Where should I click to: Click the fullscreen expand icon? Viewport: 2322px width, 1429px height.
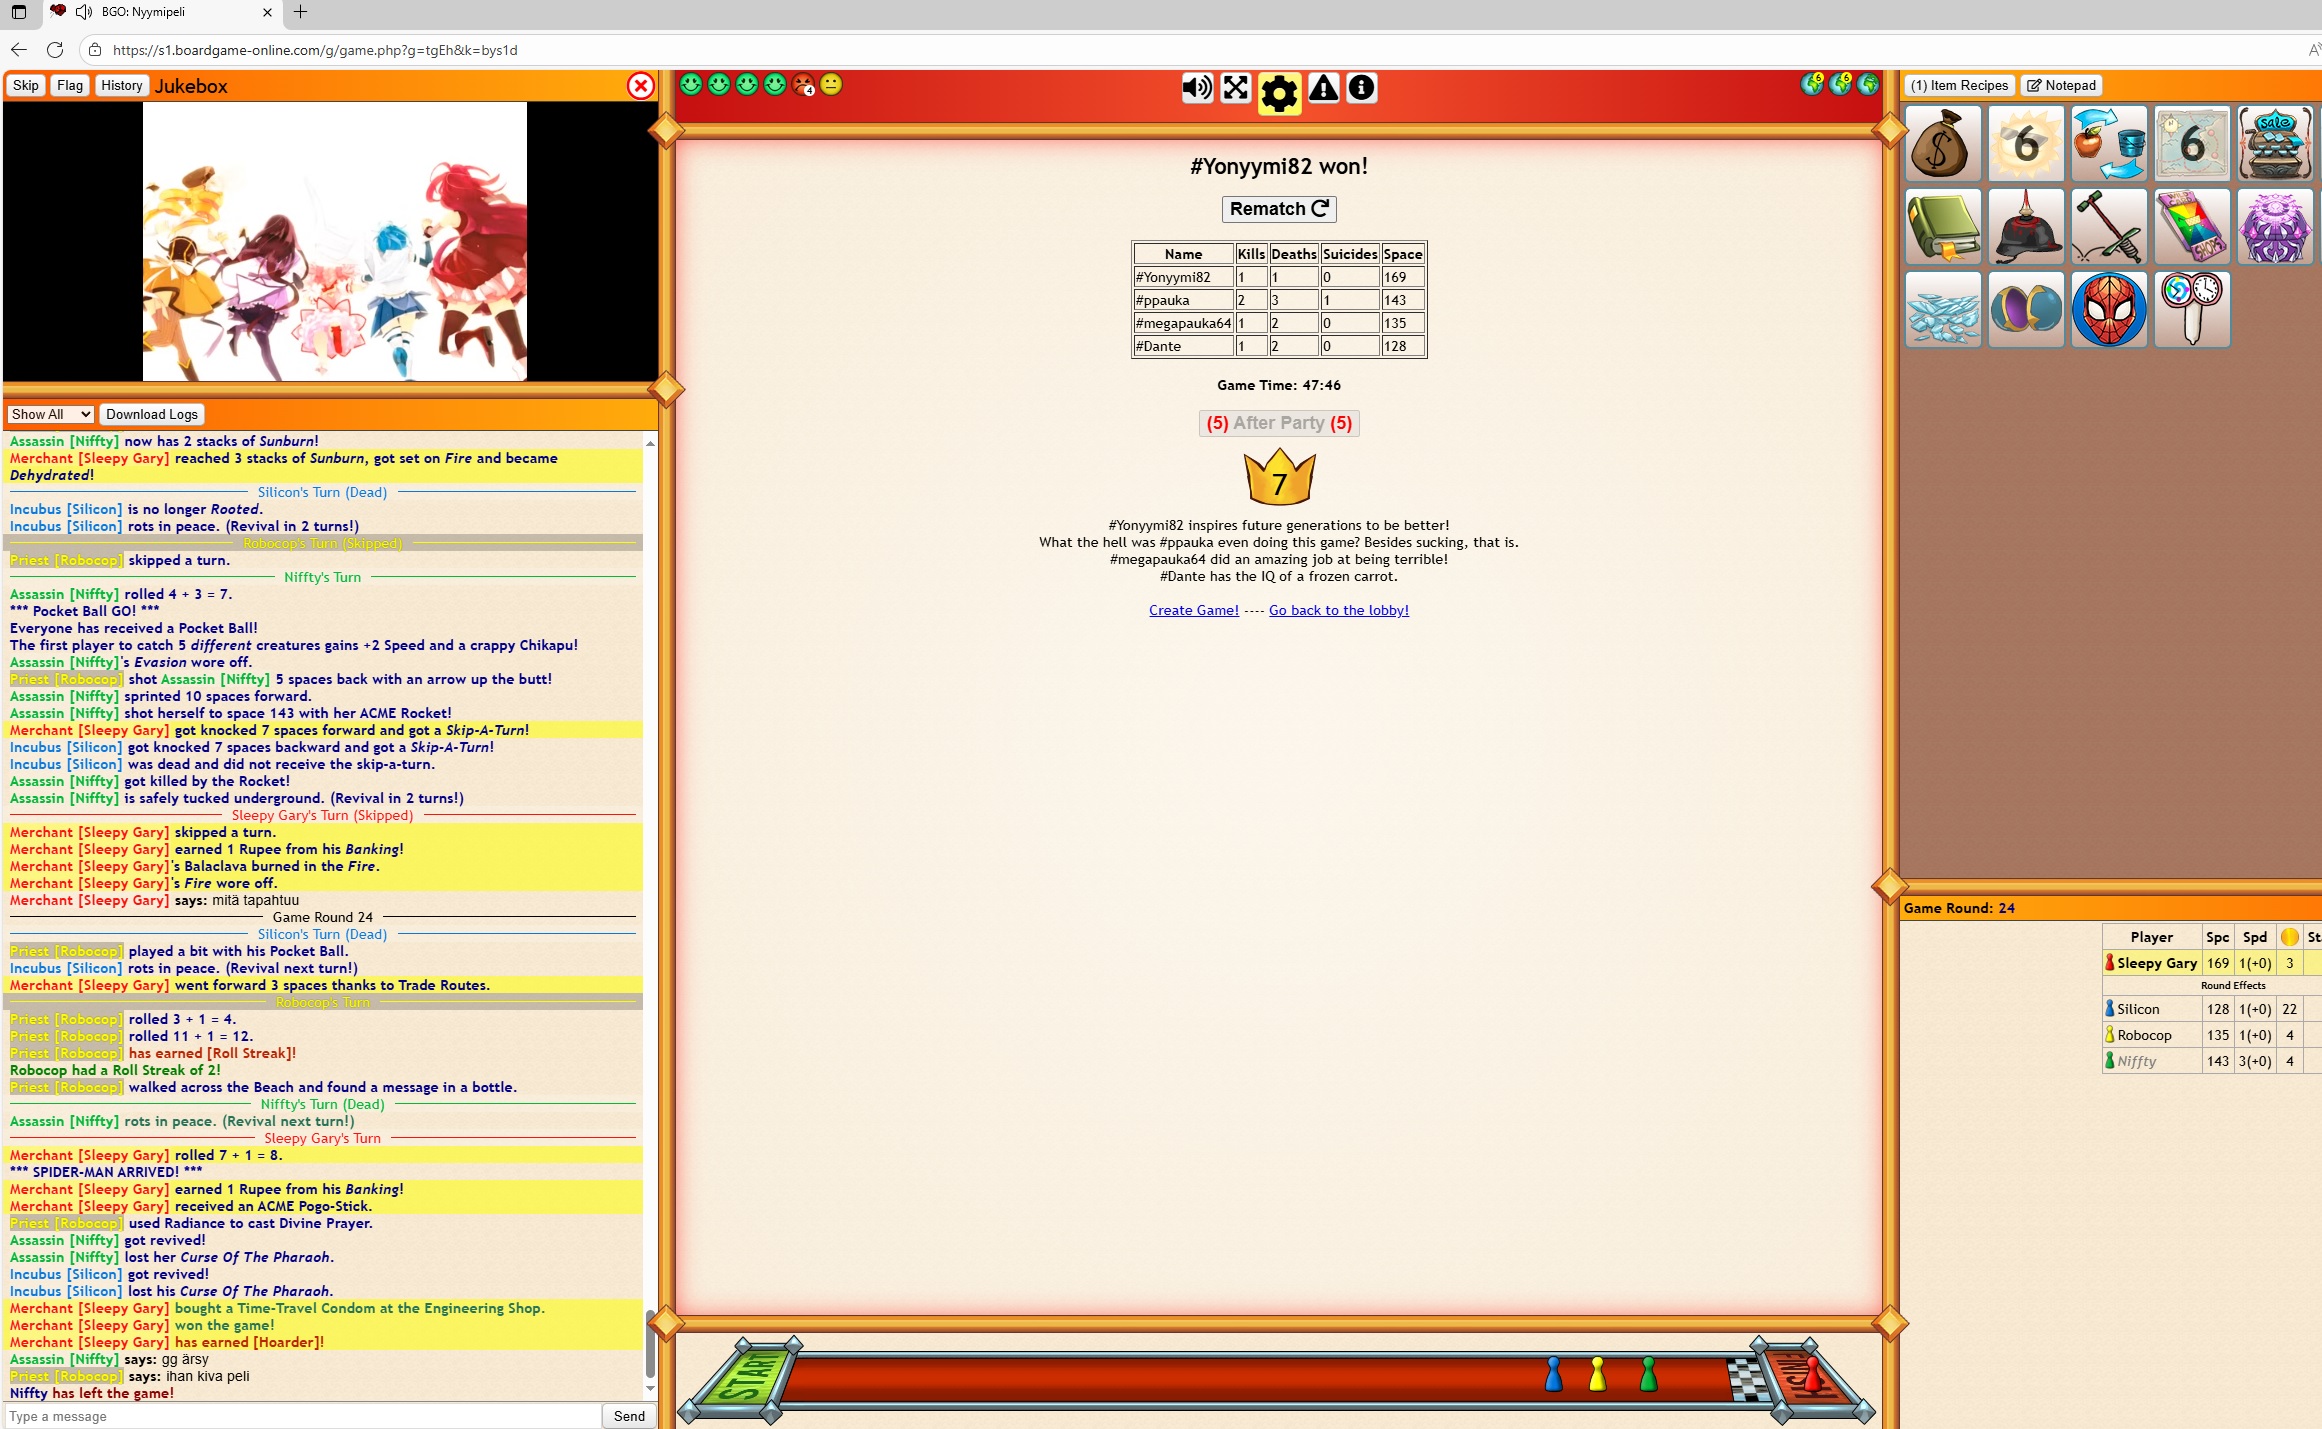(1236, 88)
